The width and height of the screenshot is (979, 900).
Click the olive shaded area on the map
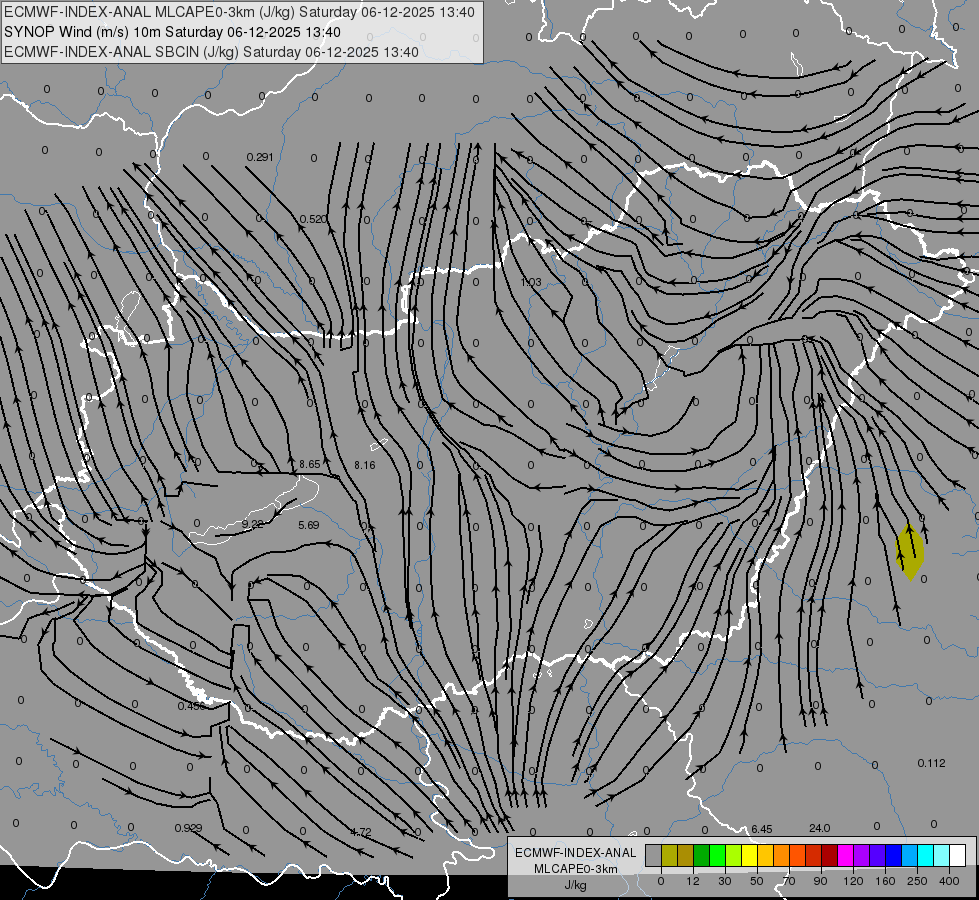(910, 553)
